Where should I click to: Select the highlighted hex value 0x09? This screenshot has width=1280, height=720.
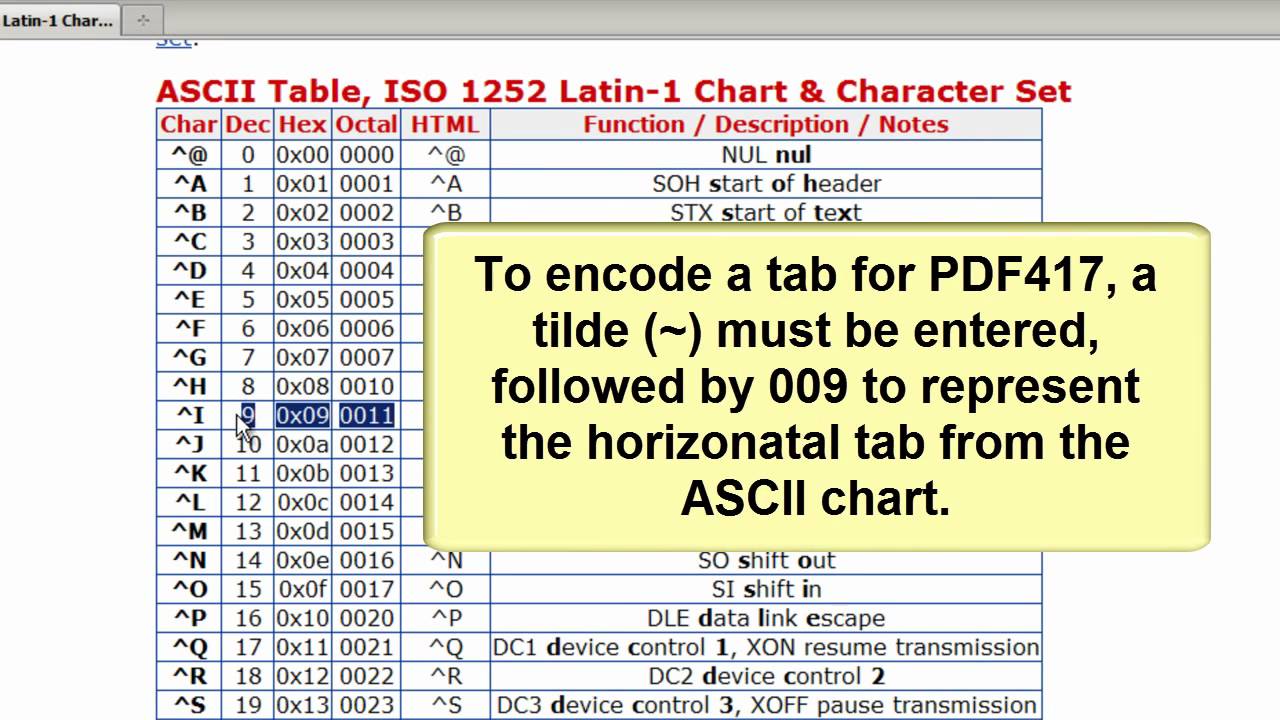302,416
